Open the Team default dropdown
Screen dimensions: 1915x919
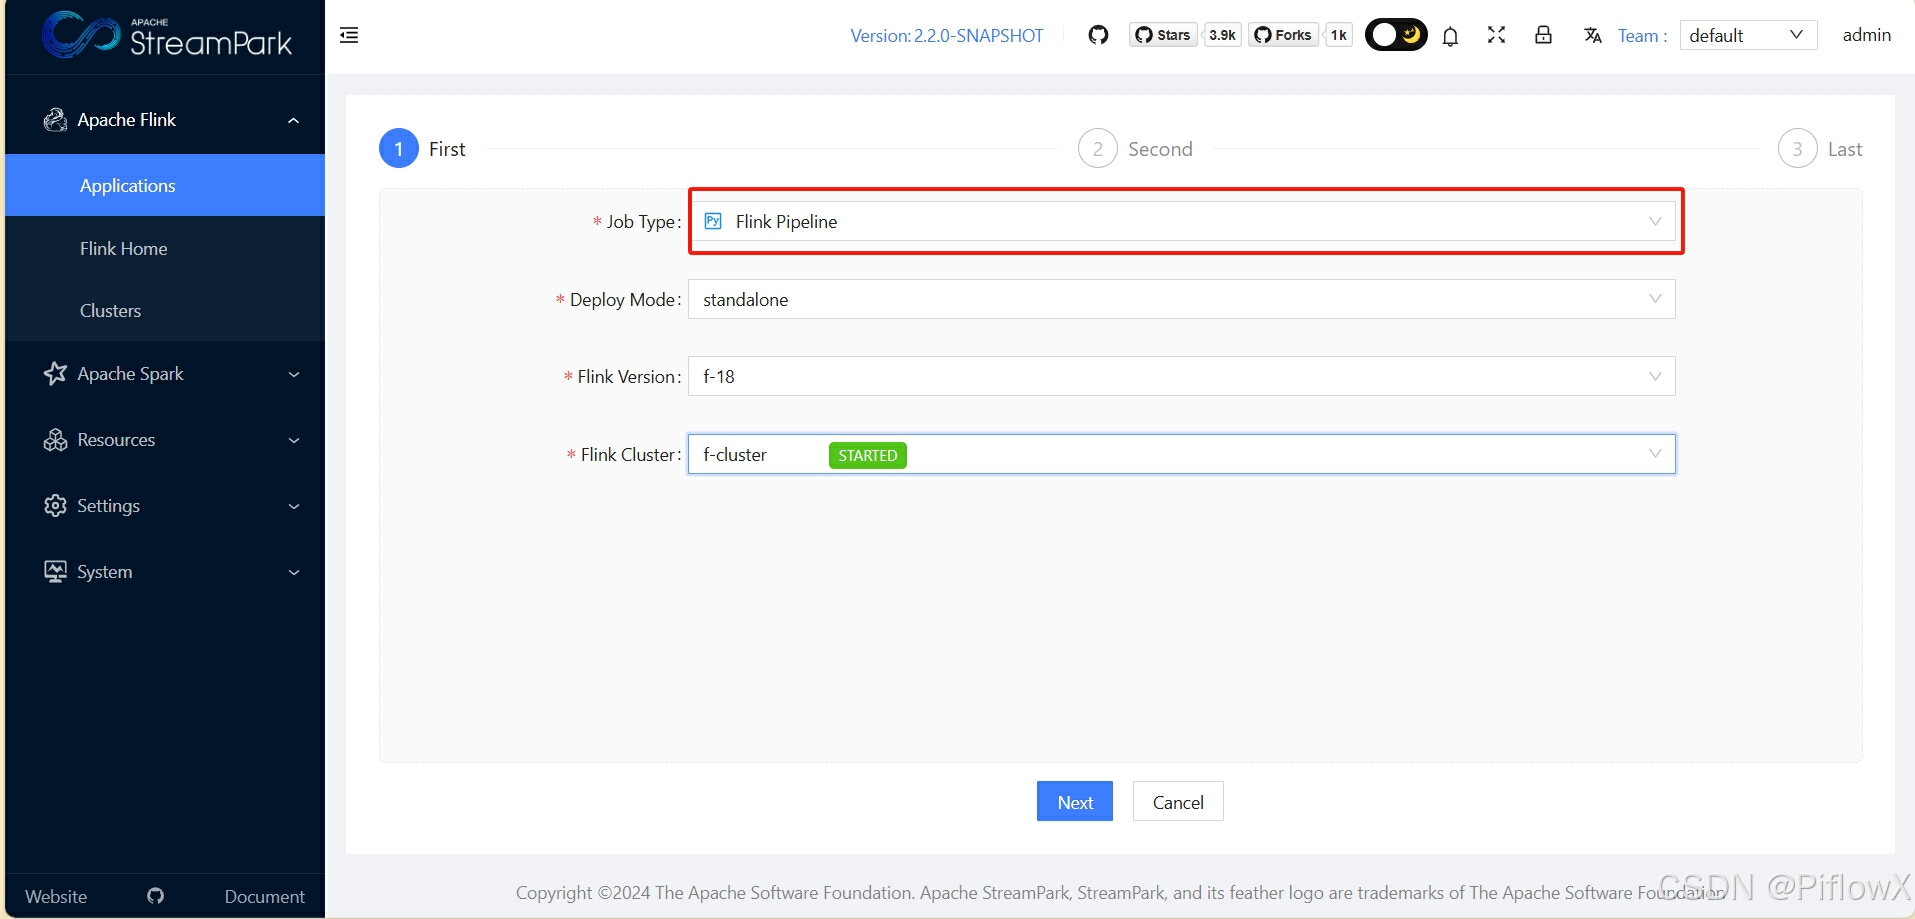point(1748,35)
